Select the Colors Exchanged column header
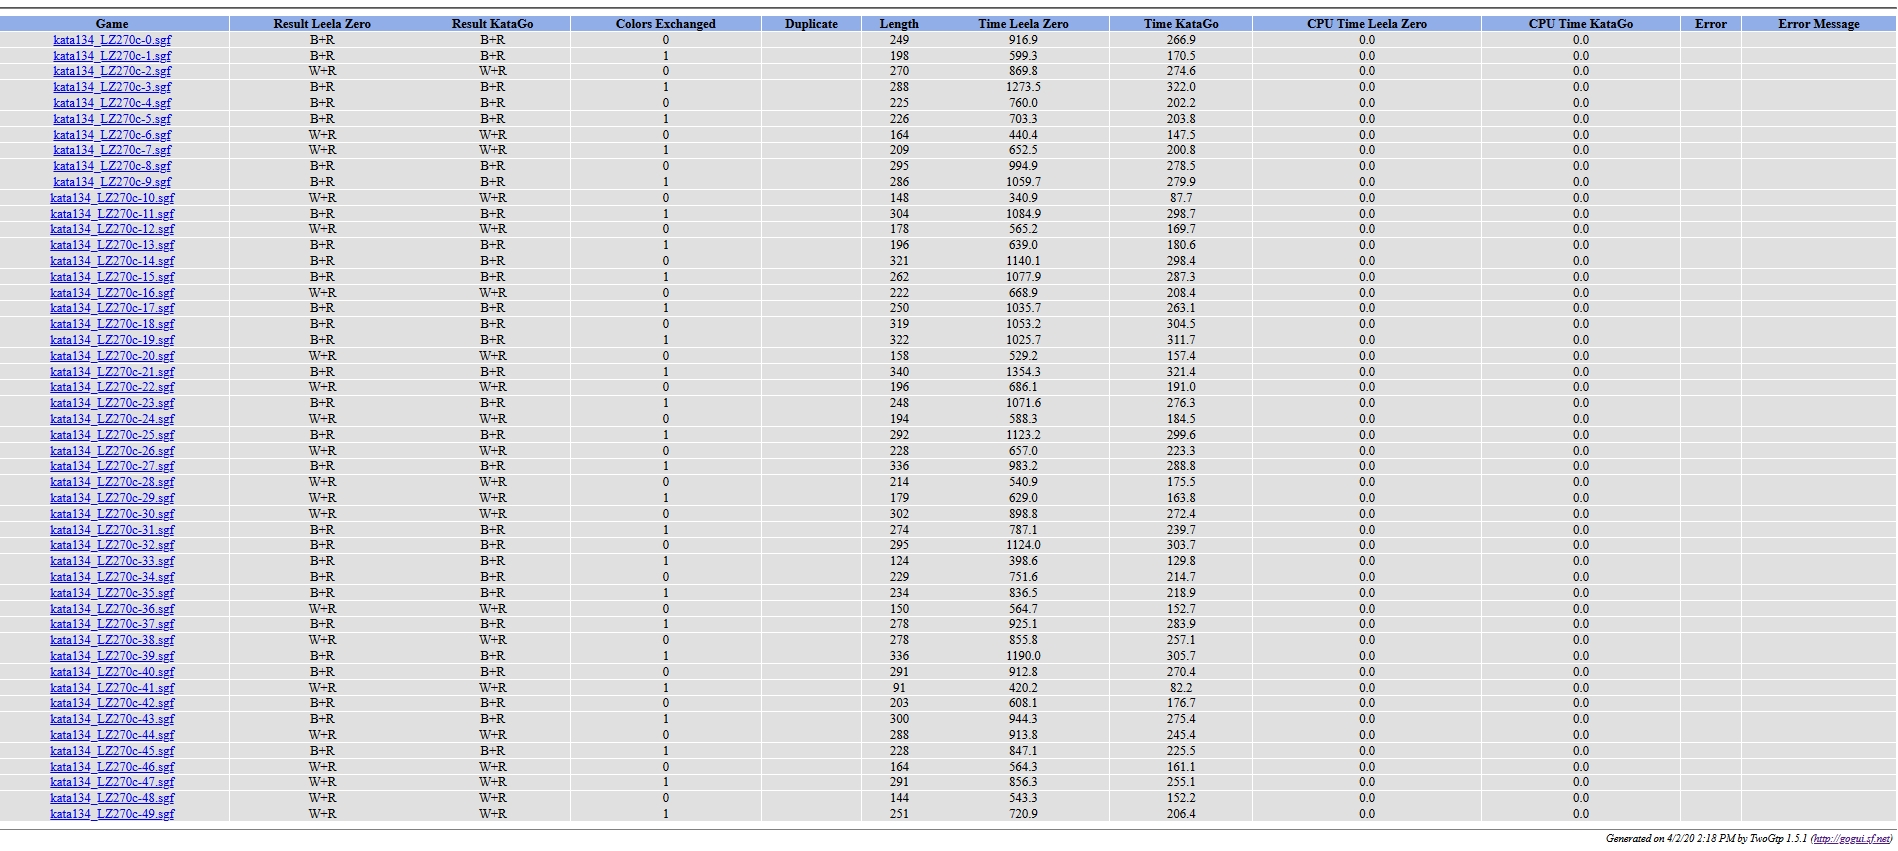Screen dimensions: 1898x851 pyautogui.click(x=665, y=24)
